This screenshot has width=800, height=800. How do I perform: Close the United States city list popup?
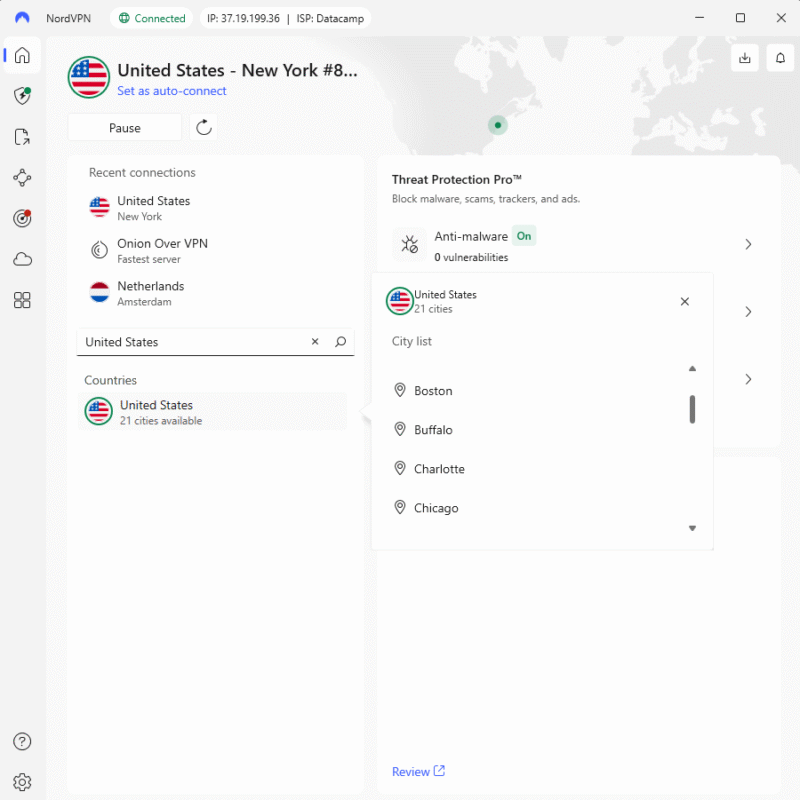(x=685, y=301)
